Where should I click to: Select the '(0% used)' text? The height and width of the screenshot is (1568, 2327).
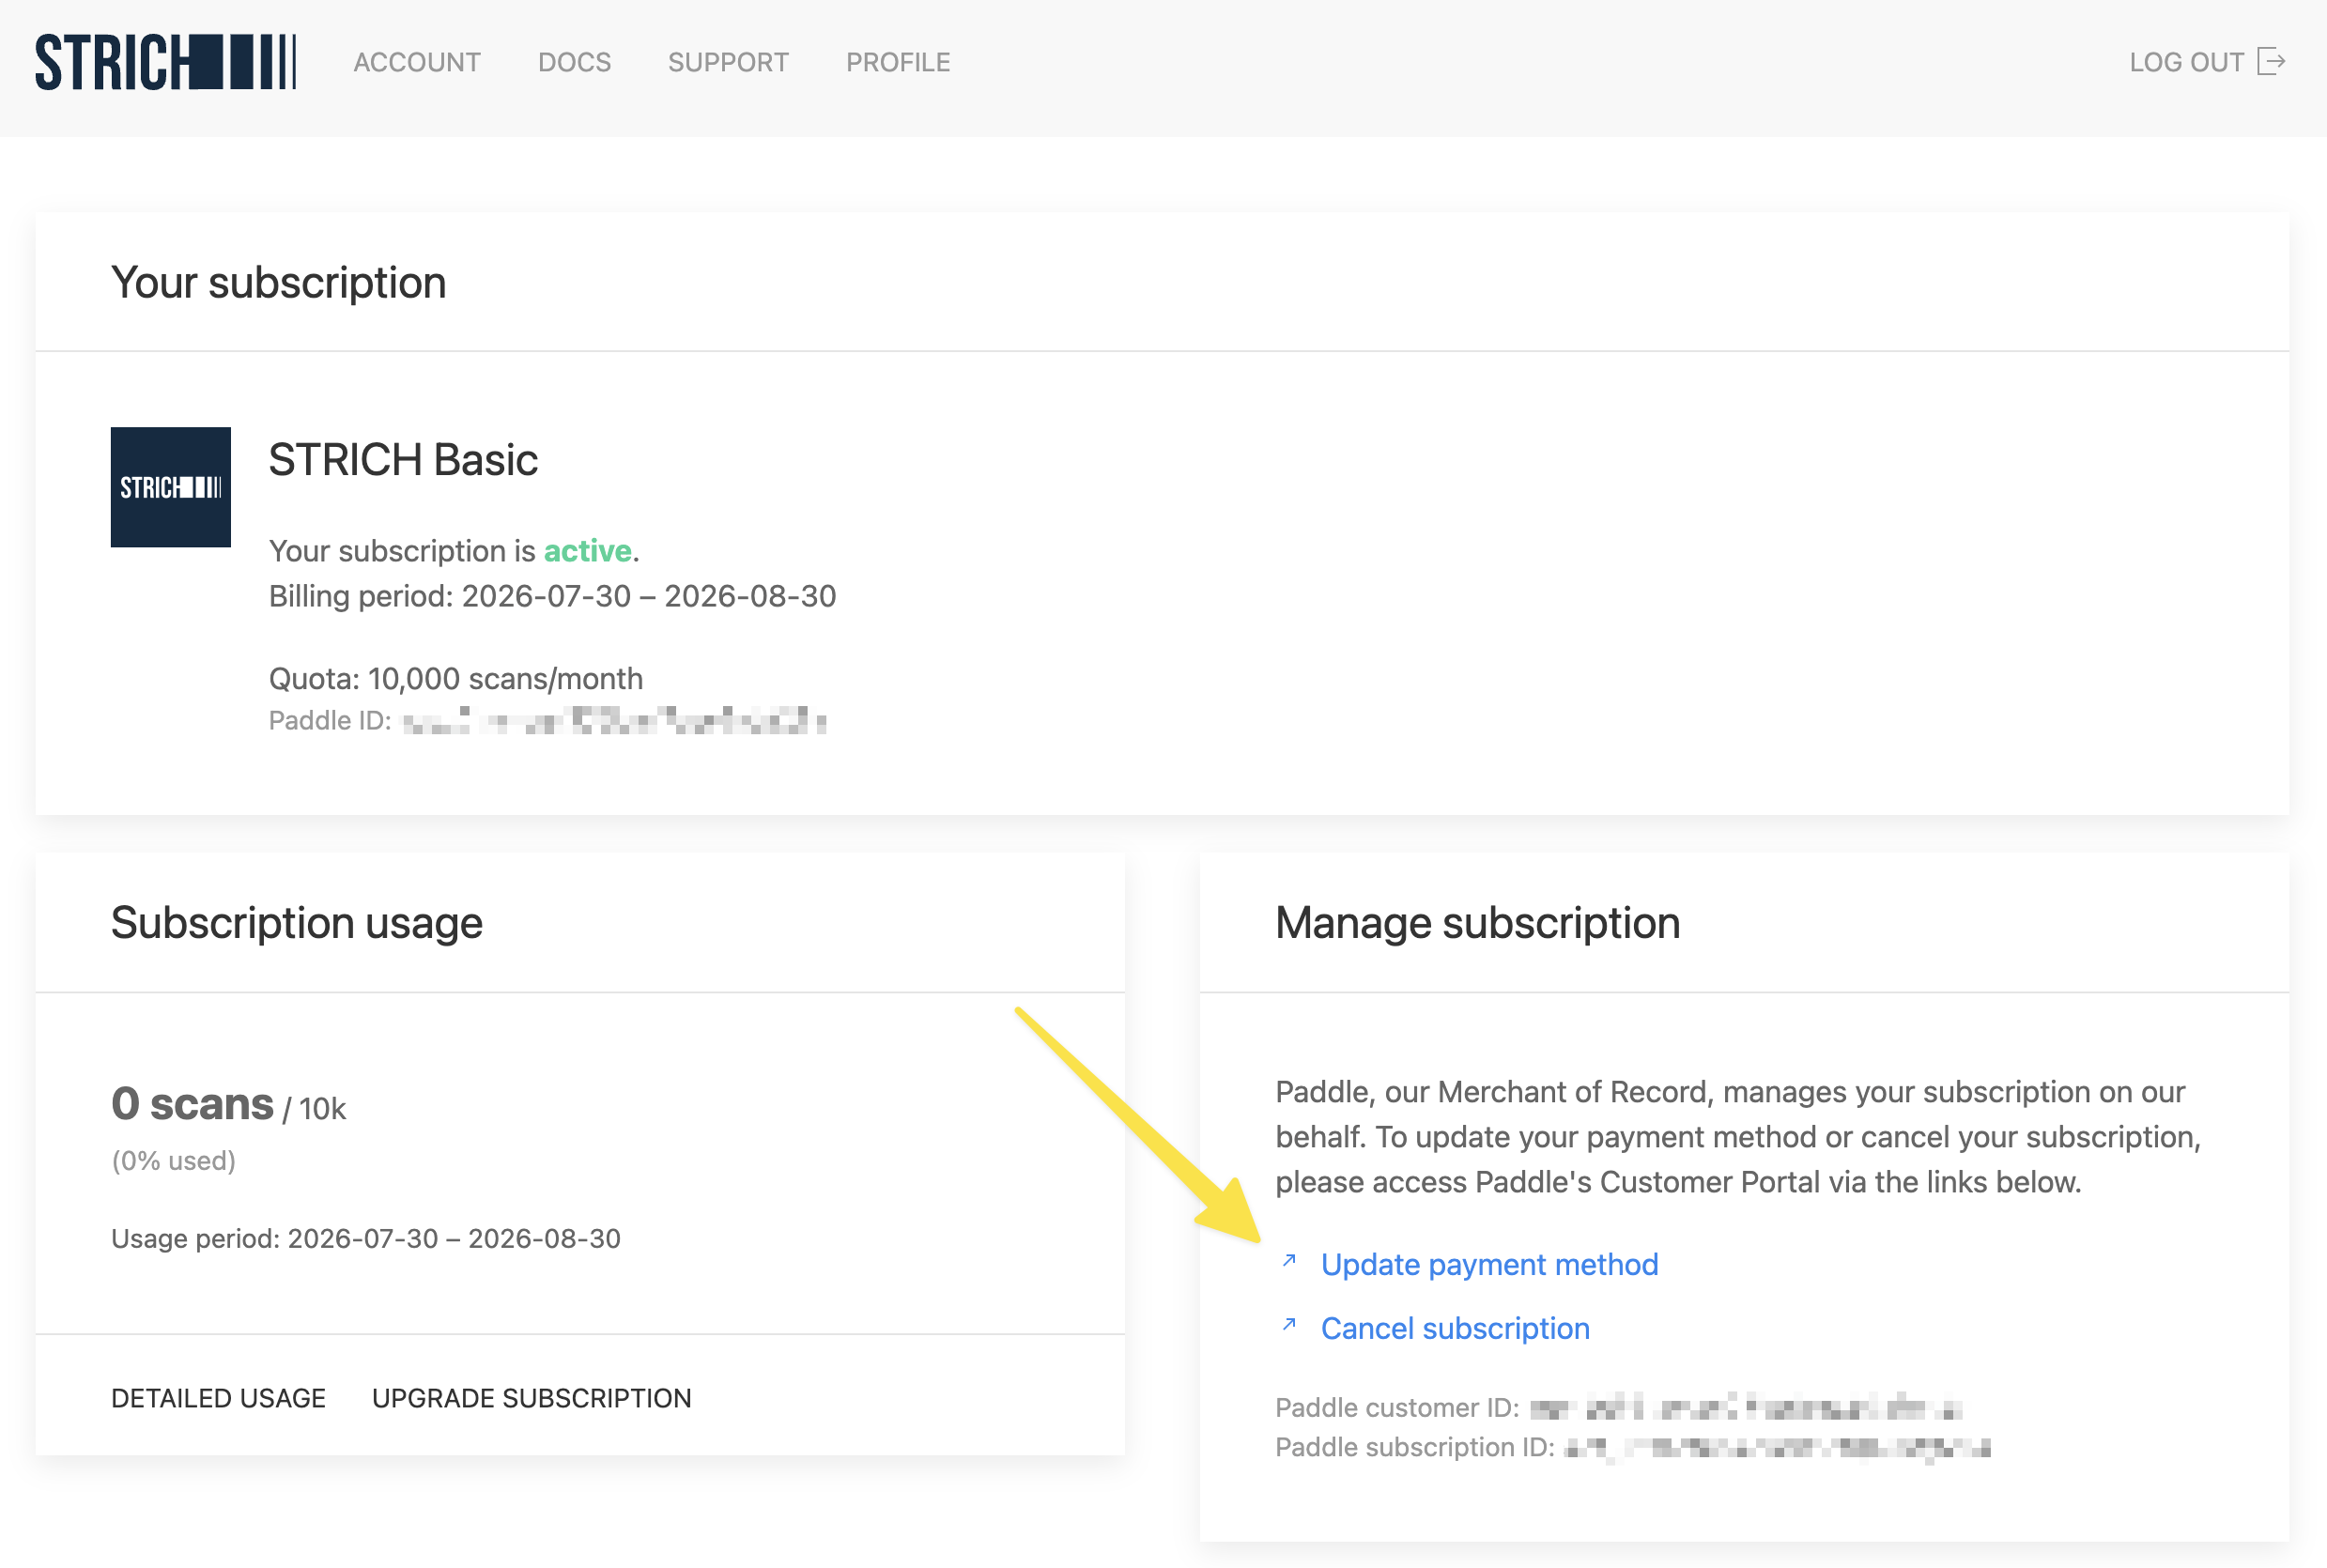[174, 1160]
